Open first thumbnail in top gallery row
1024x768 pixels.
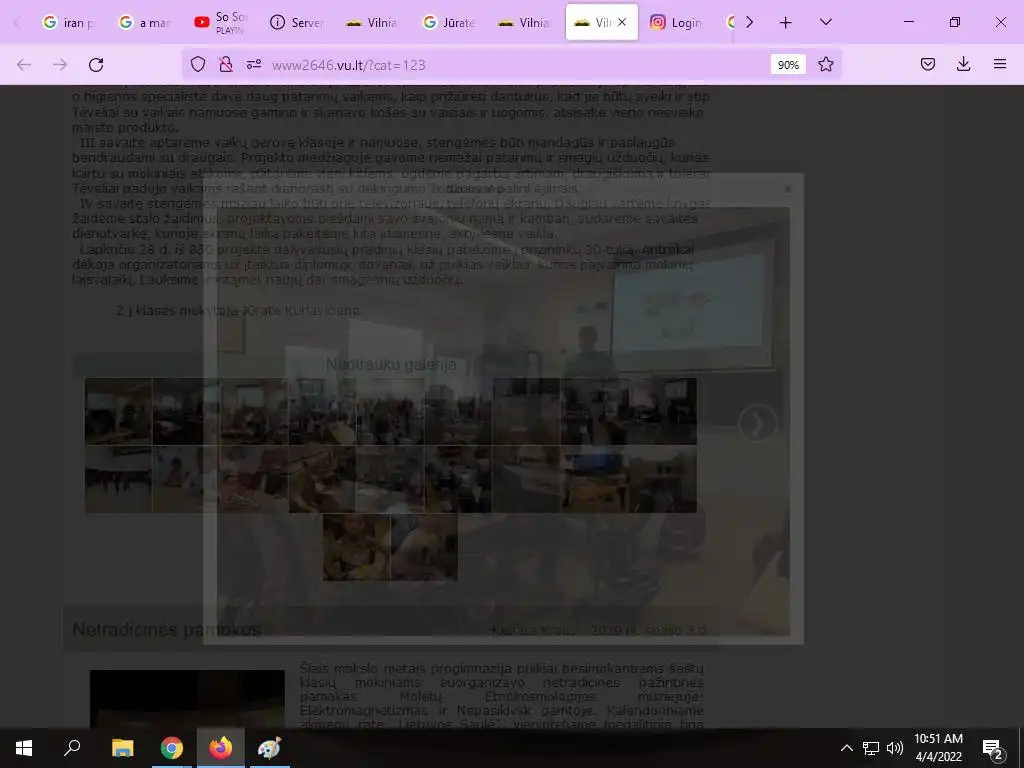[x=118, y=411]
